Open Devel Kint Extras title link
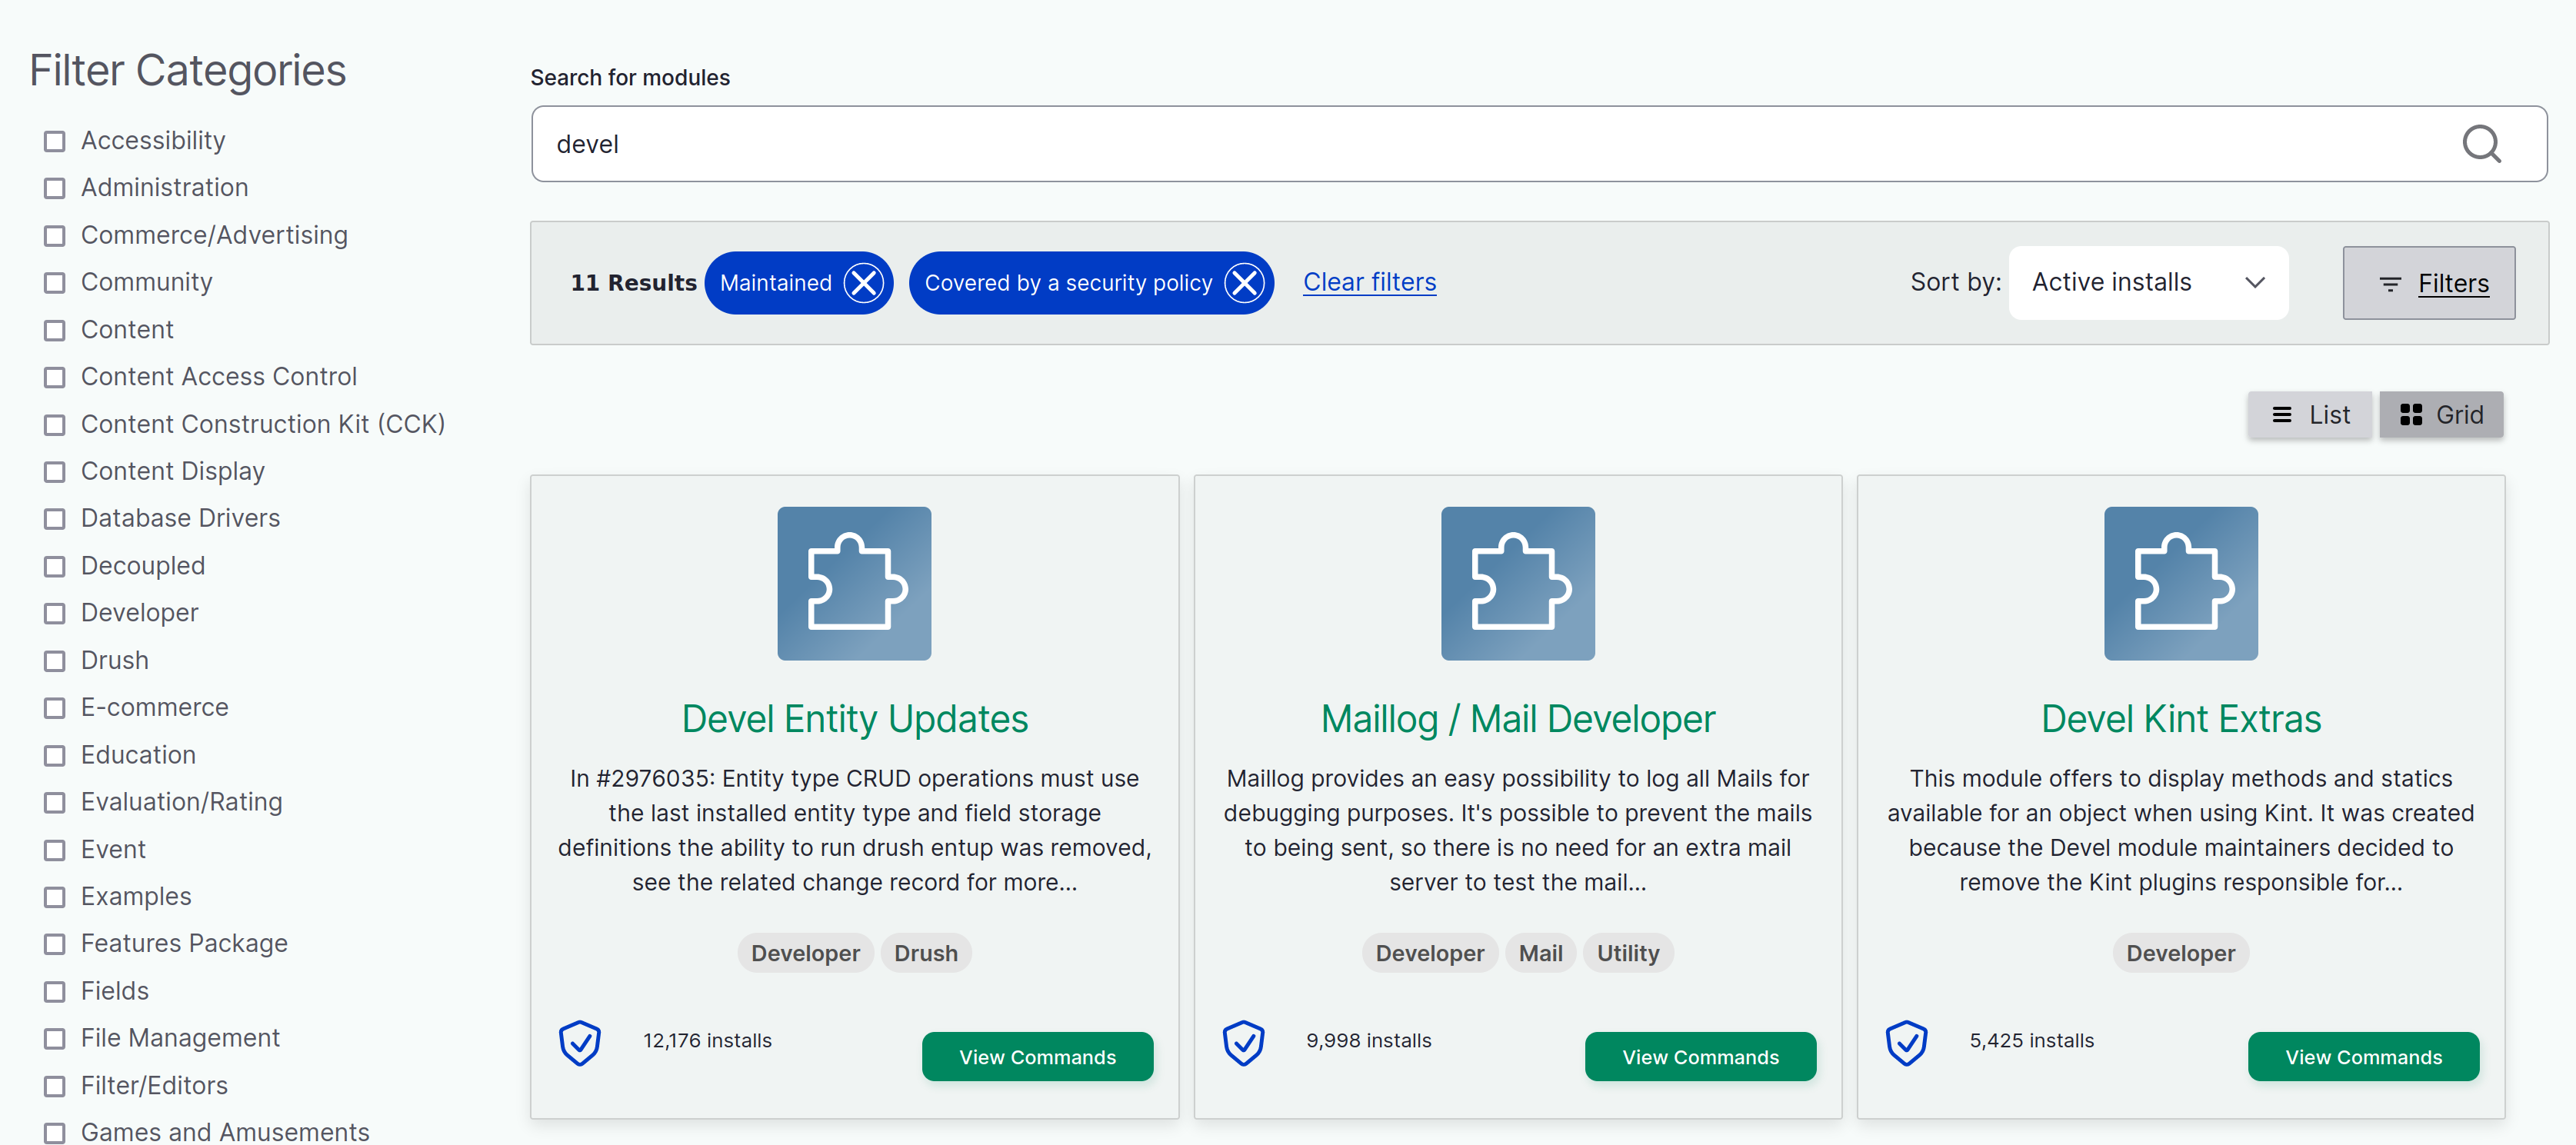The height and width of the screenshot is (1145, 2576). pyautogui.click(x=2180, y=719)
